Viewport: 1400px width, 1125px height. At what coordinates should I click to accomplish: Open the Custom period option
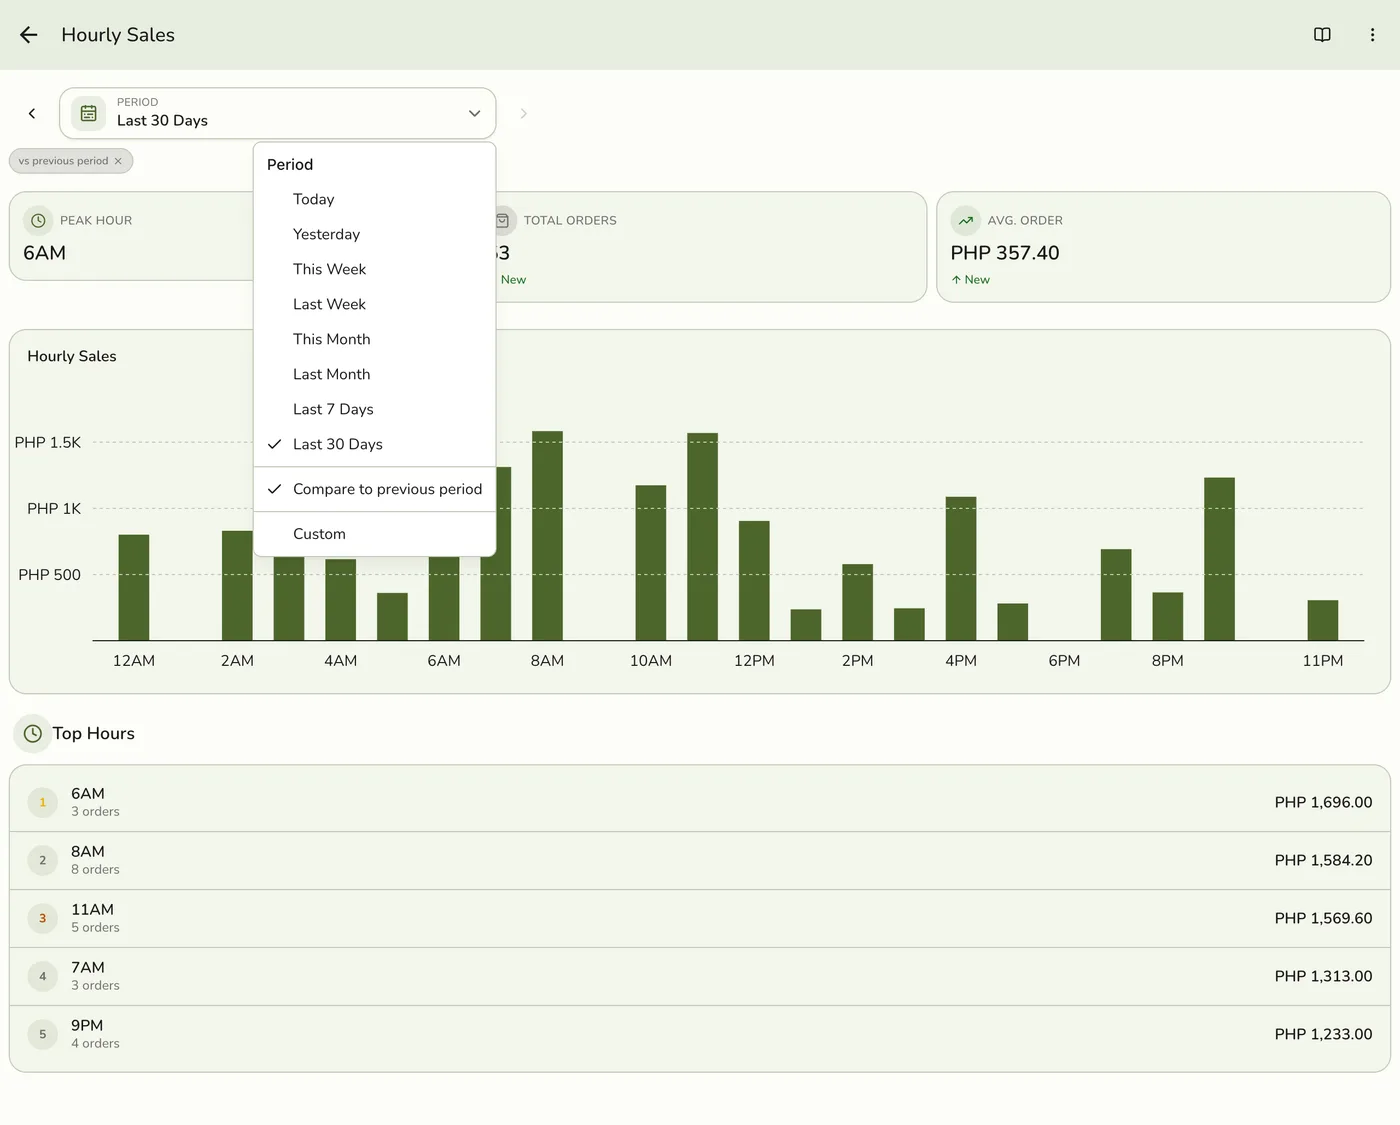[375, 534]
